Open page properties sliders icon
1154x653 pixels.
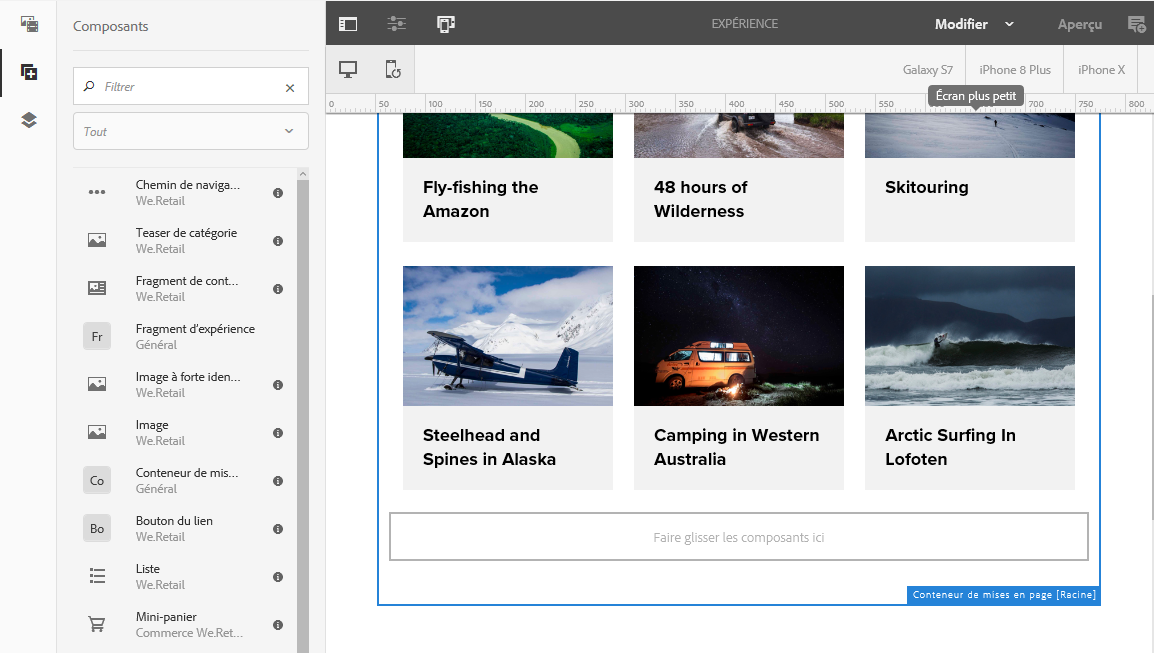(397, 24)
